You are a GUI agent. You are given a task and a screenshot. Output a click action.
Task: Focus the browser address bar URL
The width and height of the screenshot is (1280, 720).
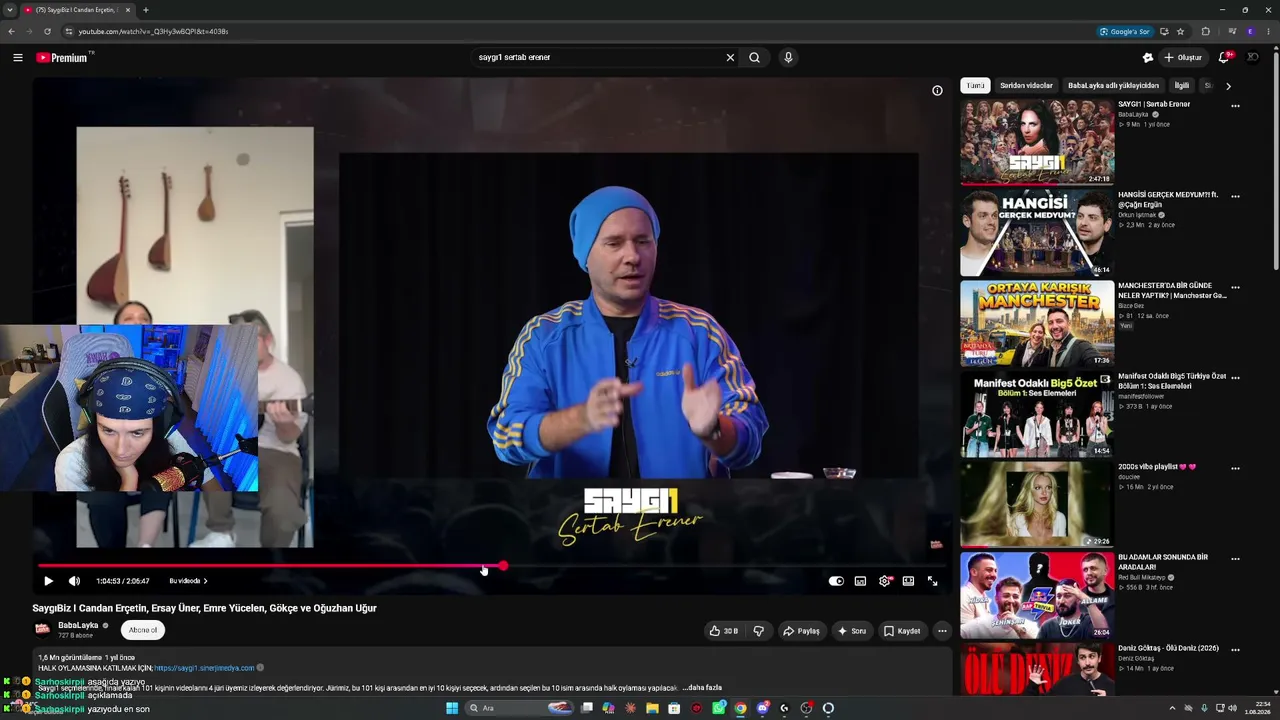pyautogui.click(x=153, y=31)
